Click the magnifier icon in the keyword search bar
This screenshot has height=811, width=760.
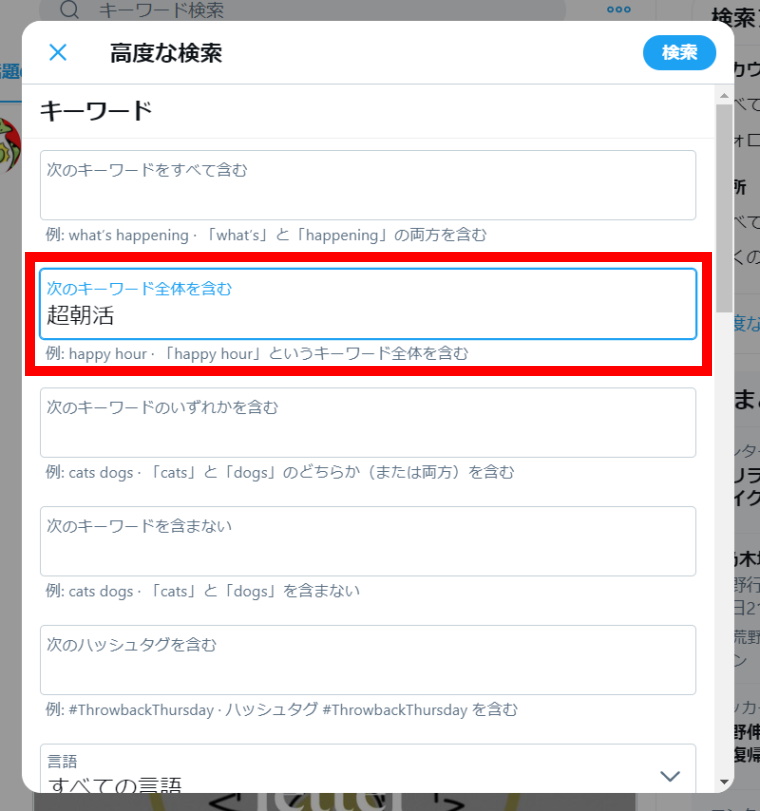69,9
